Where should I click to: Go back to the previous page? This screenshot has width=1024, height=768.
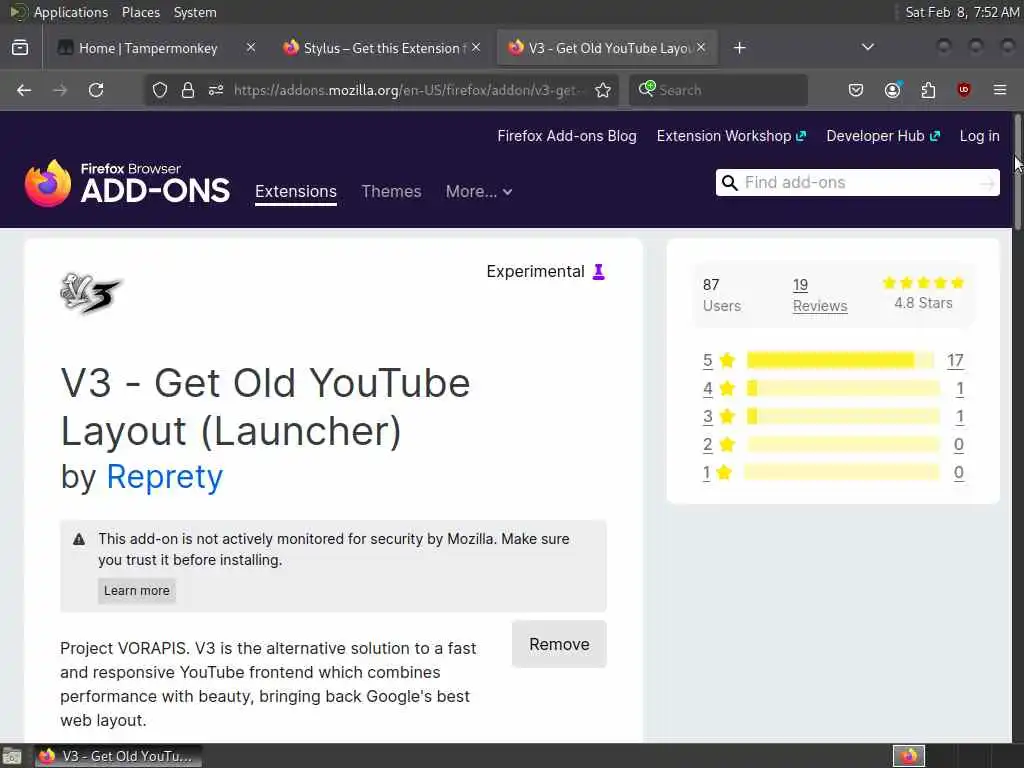click(x=24, y=90)
